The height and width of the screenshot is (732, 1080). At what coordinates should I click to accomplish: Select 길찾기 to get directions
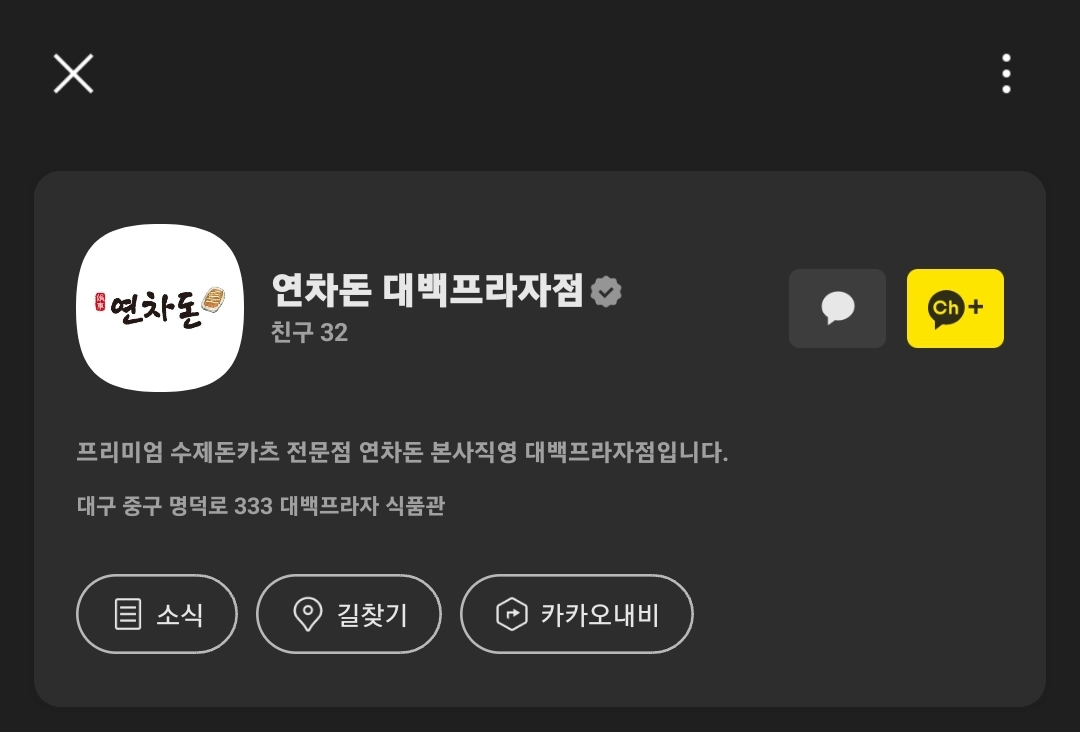click(x=349, y=614)
